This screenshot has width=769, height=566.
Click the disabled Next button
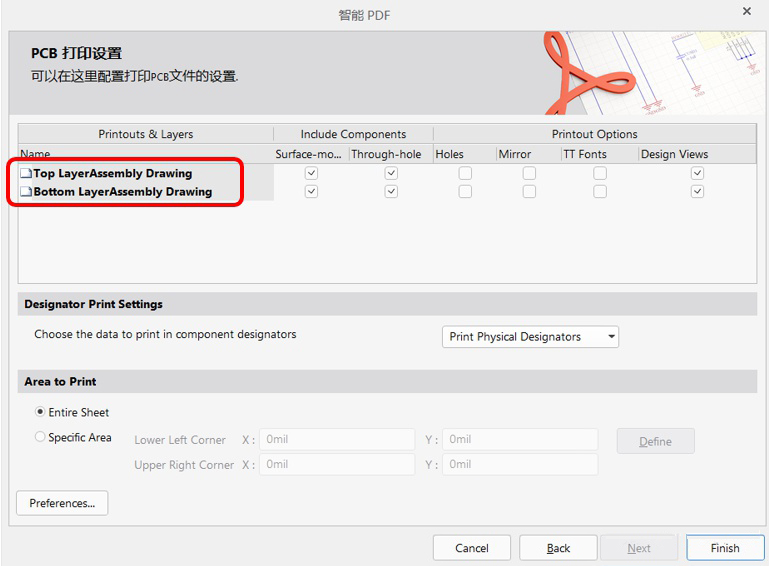click(x=639, y=548)
